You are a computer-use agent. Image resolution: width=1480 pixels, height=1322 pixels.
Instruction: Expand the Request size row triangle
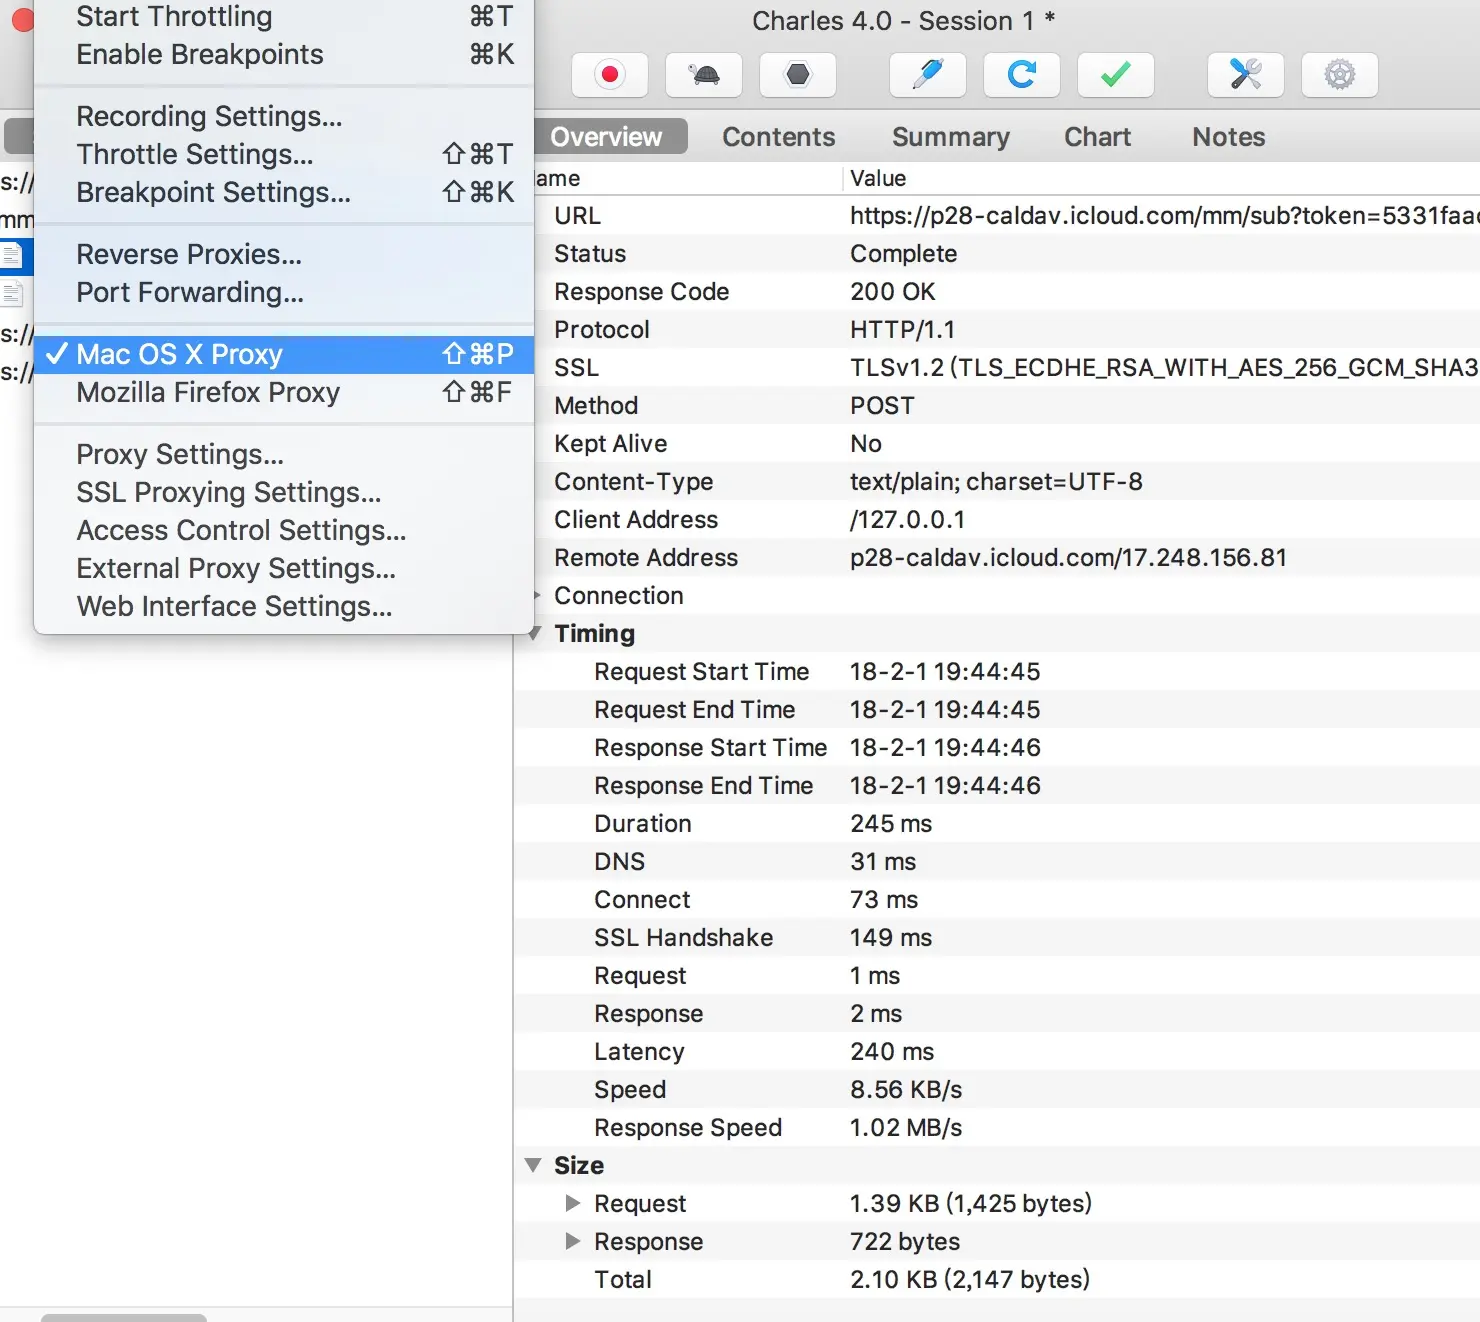(x=573, y=1203)
